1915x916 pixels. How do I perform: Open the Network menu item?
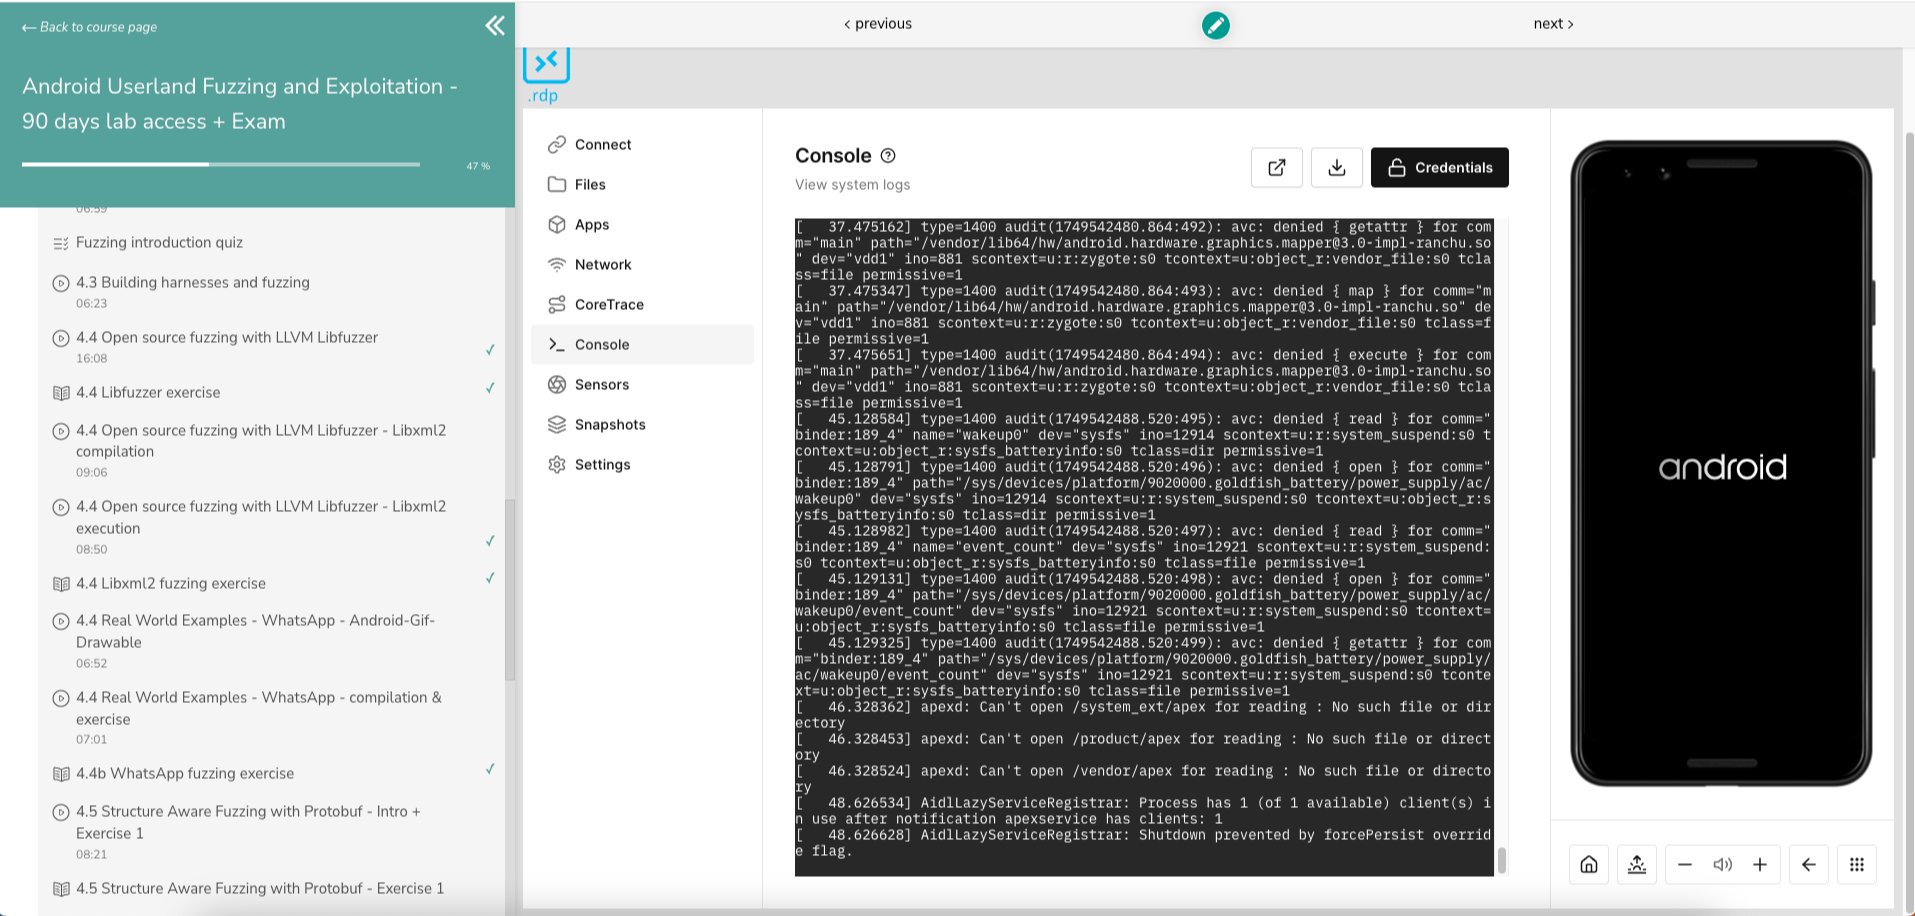pyautogui.click(x=642, y=265)
